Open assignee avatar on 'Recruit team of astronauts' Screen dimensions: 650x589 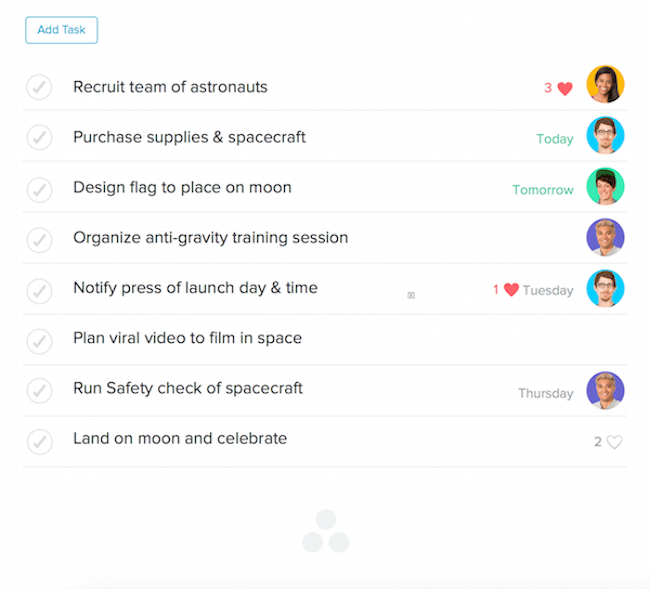click(605, 85)
